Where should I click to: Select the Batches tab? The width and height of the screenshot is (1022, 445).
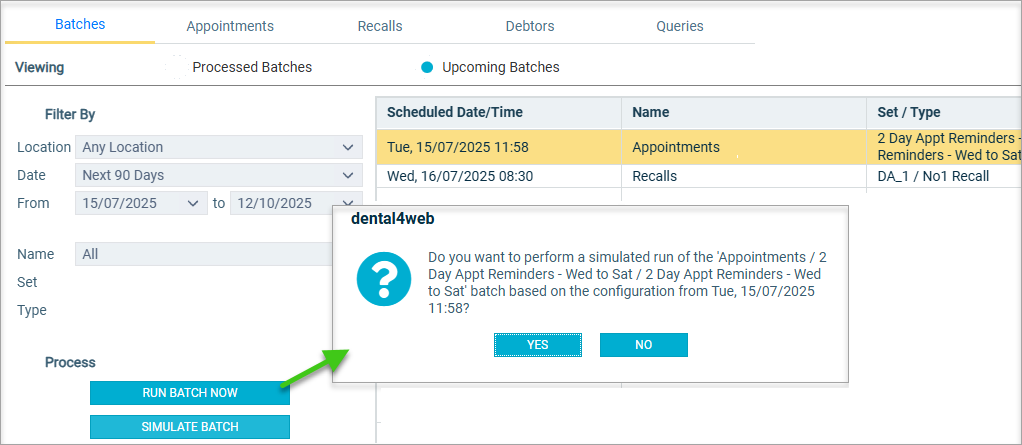point(80,25)
